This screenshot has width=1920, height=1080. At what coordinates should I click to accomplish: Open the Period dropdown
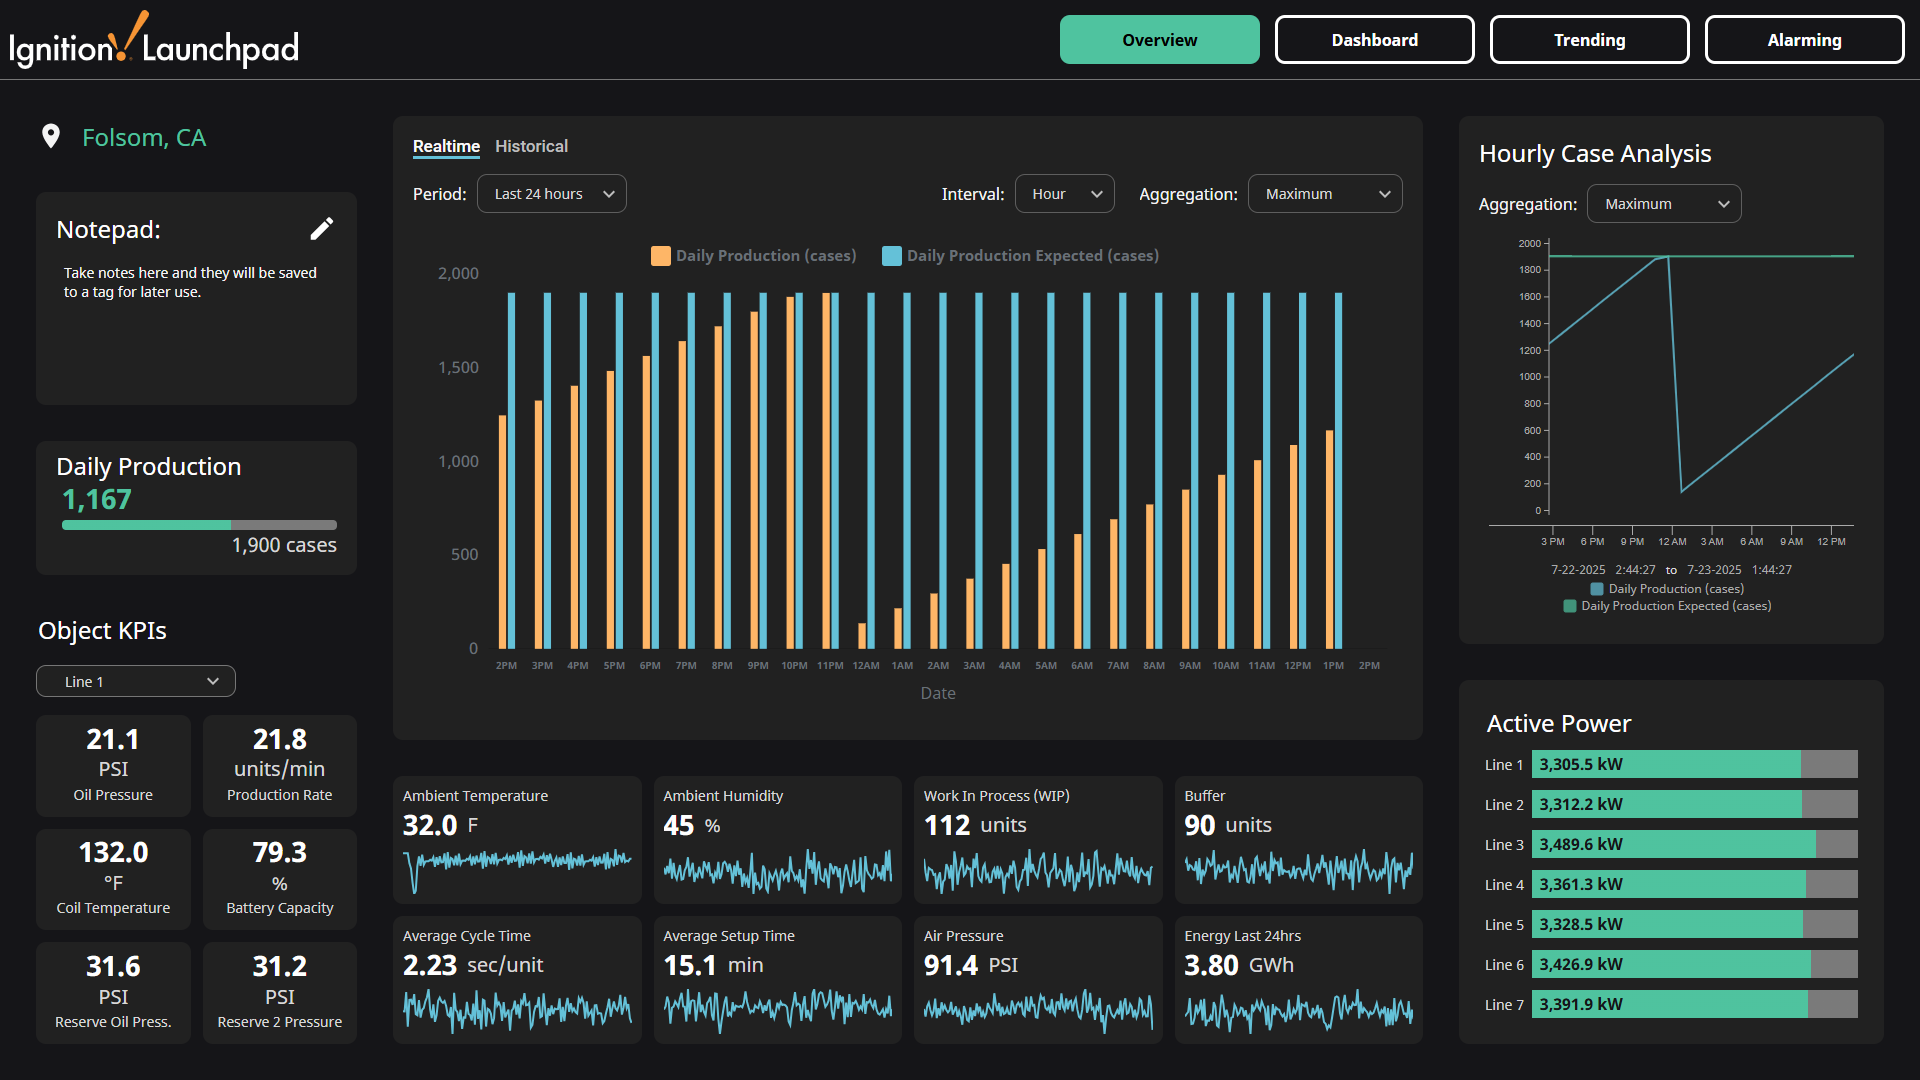(x=552, y=194)
